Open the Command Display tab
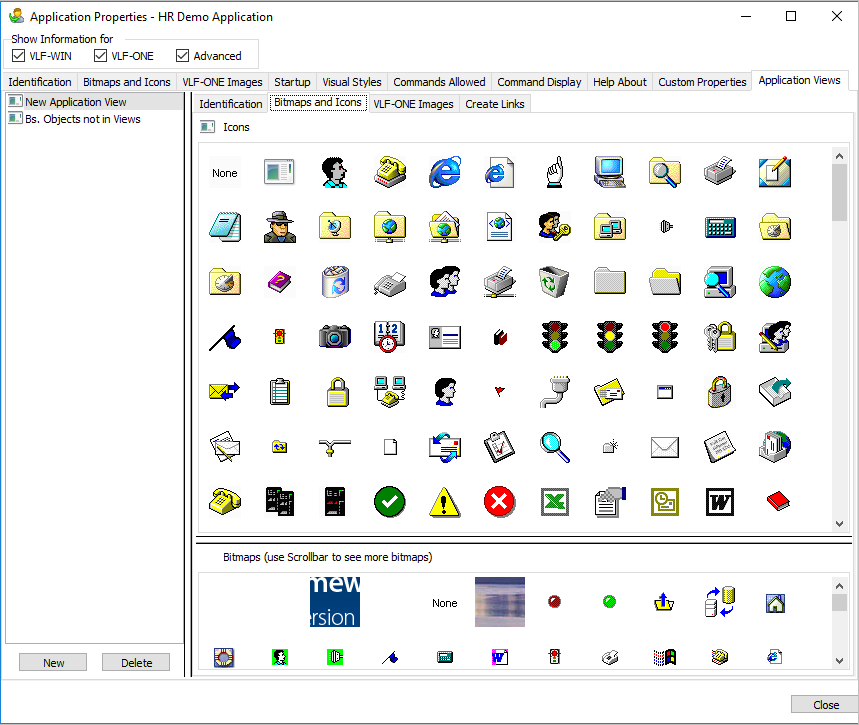Image resolution: width=859 pixels, height=725 pixels. [539, 82]
